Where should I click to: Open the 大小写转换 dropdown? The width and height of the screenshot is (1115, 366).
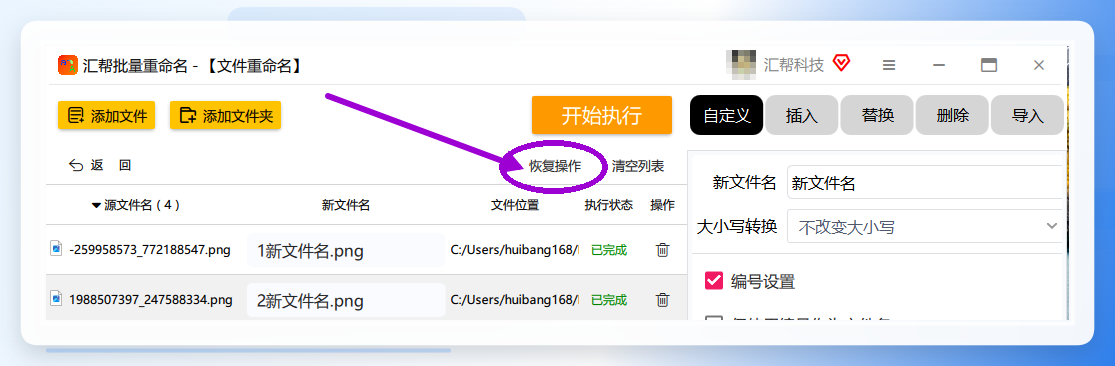(925, 227)
